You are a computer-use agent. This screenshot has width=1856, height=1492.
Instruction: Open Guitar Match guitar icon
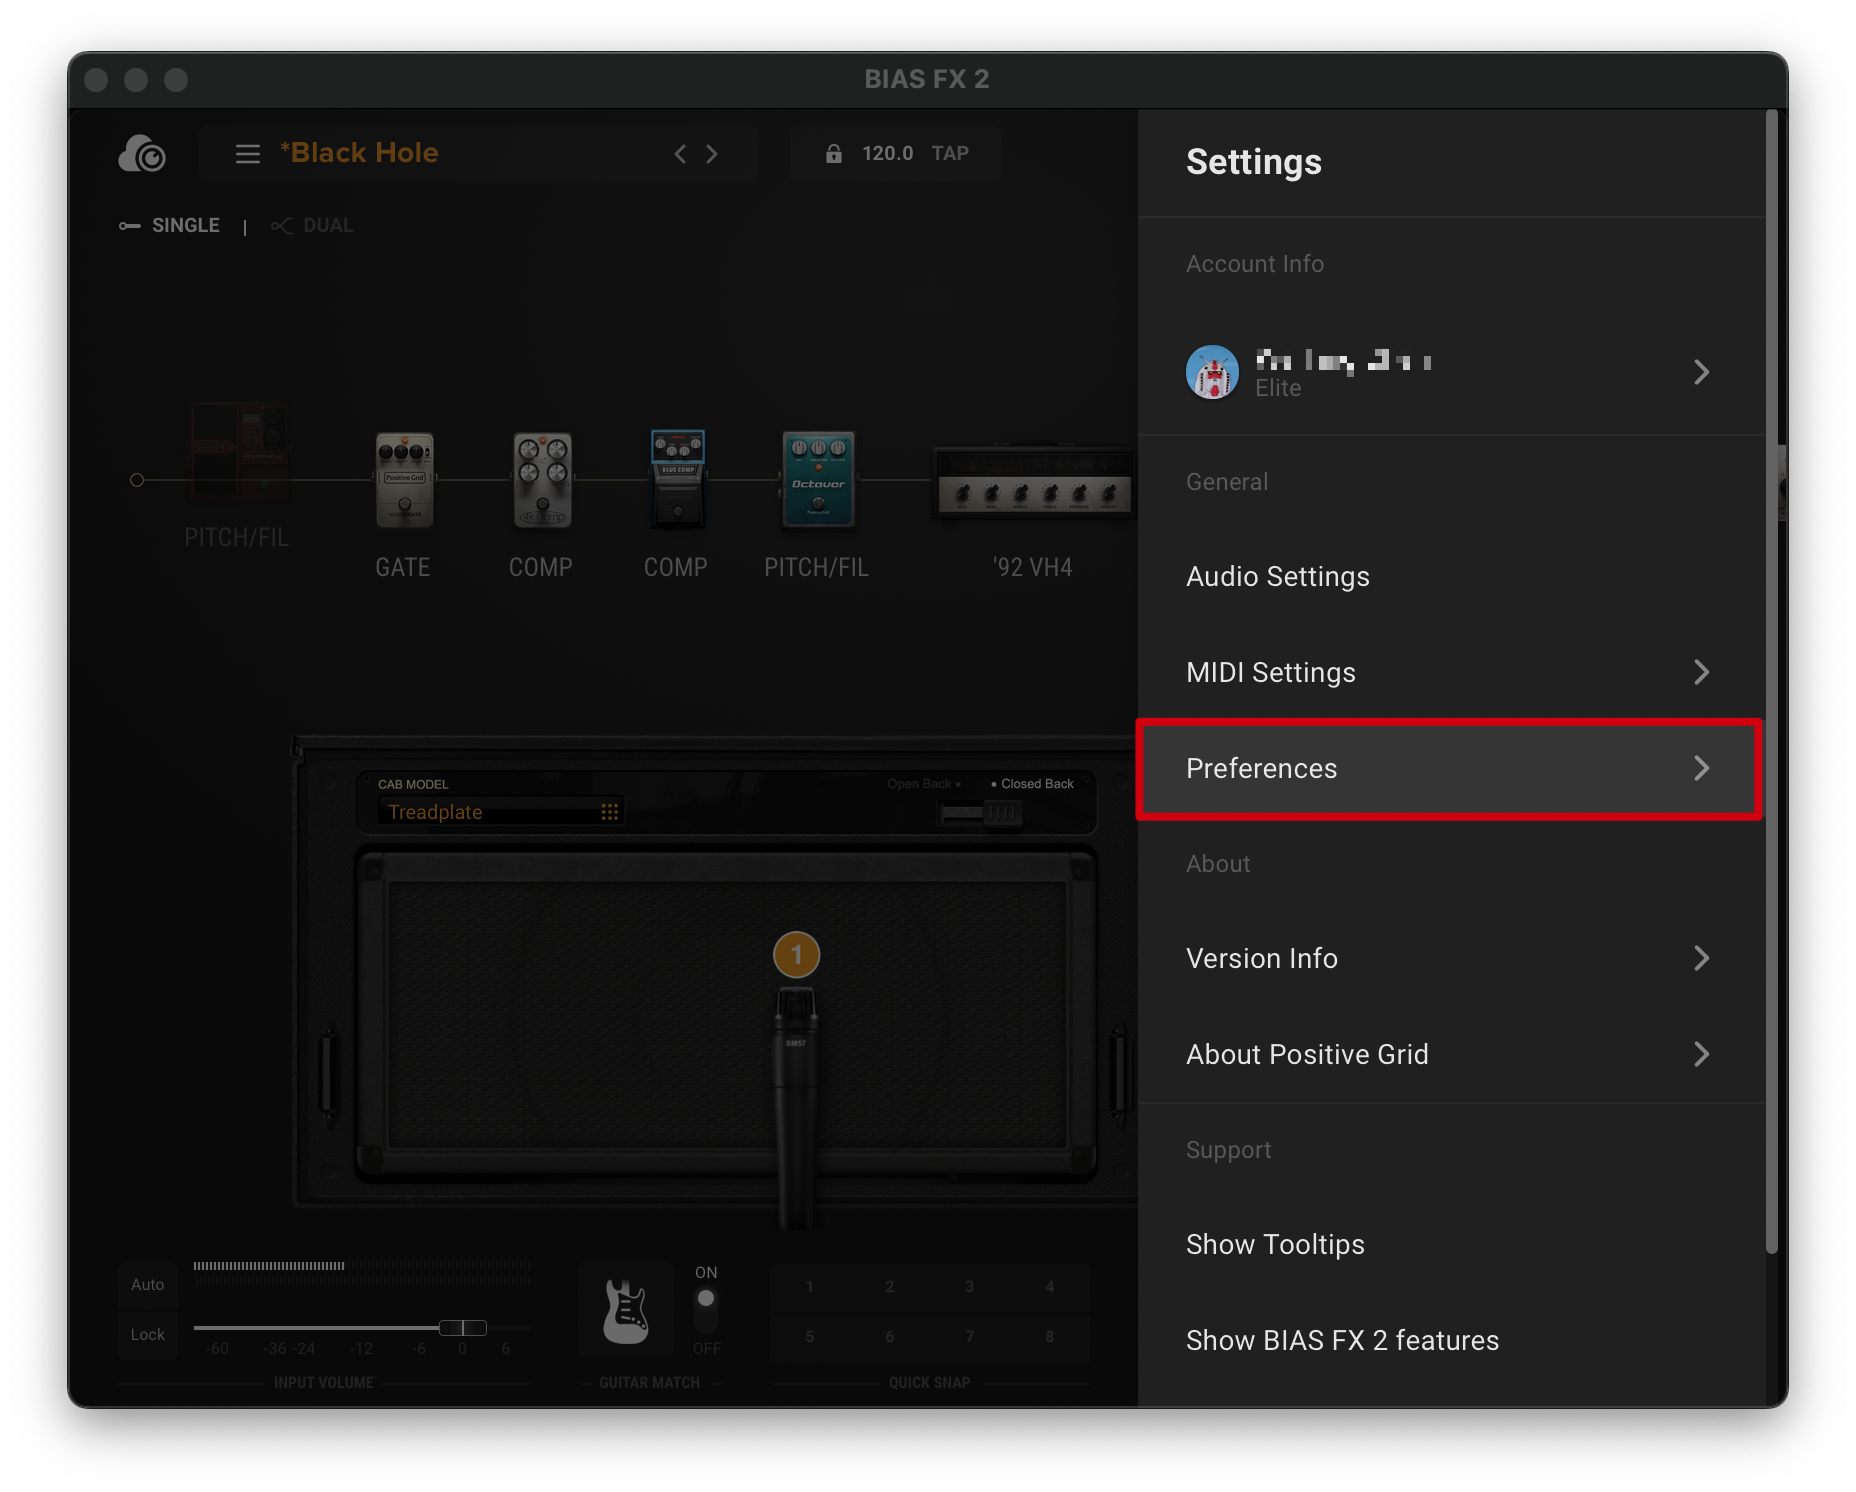pyautogui.click(x=626, y=1311)
